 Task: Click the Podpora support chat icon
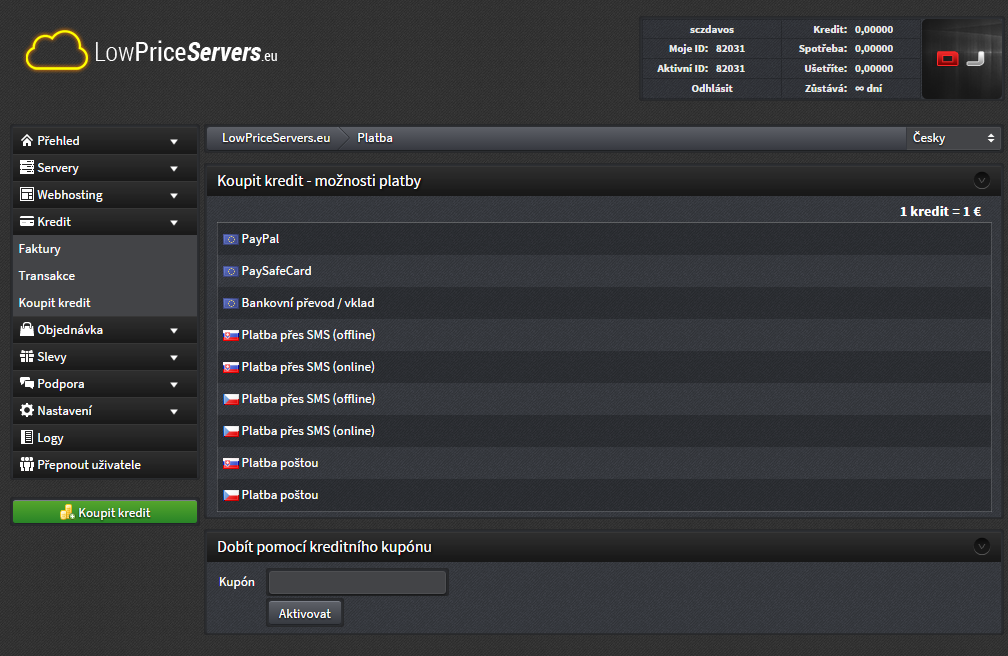(x=25, y=383)
